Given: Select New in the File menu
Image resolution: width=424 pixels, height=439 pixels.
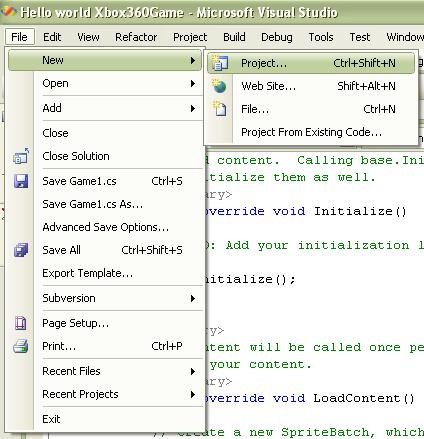Looking at the screenshot, I should click(105, 60).
